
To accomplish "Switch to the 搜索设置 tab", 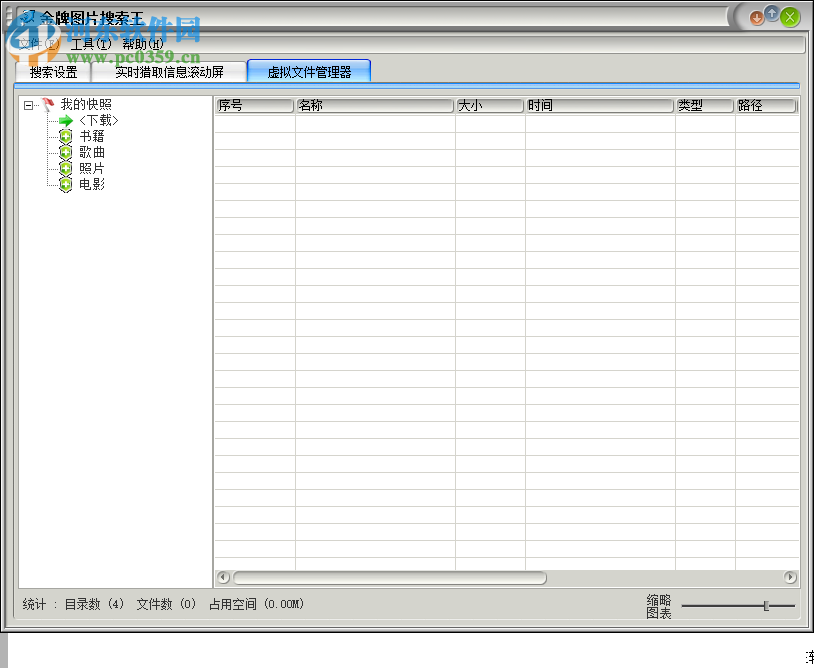I will tap(52, 70).
